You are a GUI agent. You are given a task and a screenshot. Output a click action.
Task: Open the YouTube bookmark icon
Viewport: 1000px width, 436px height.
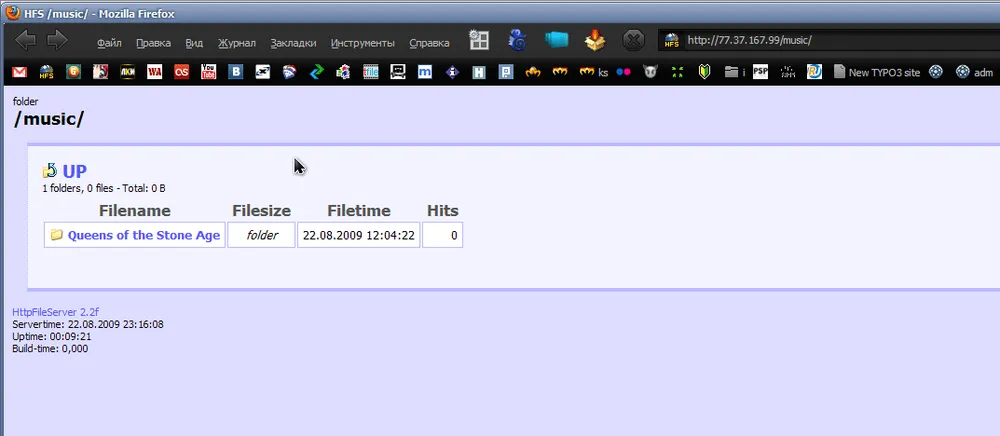209,72
